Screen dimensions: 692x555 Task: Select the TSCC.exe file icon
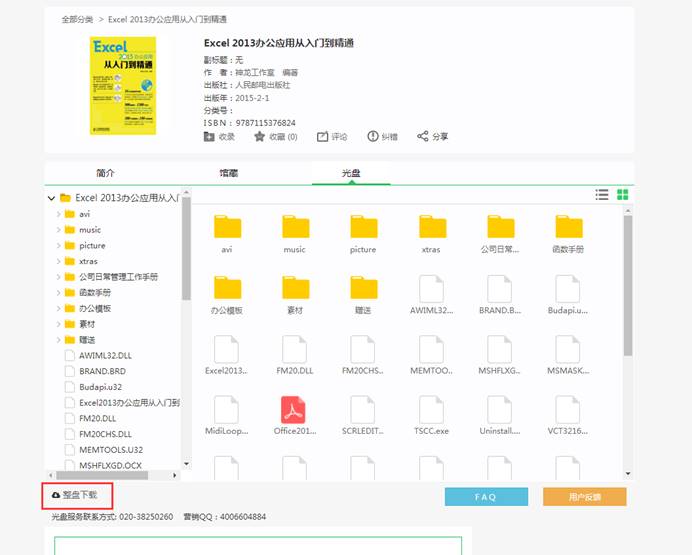431,409
